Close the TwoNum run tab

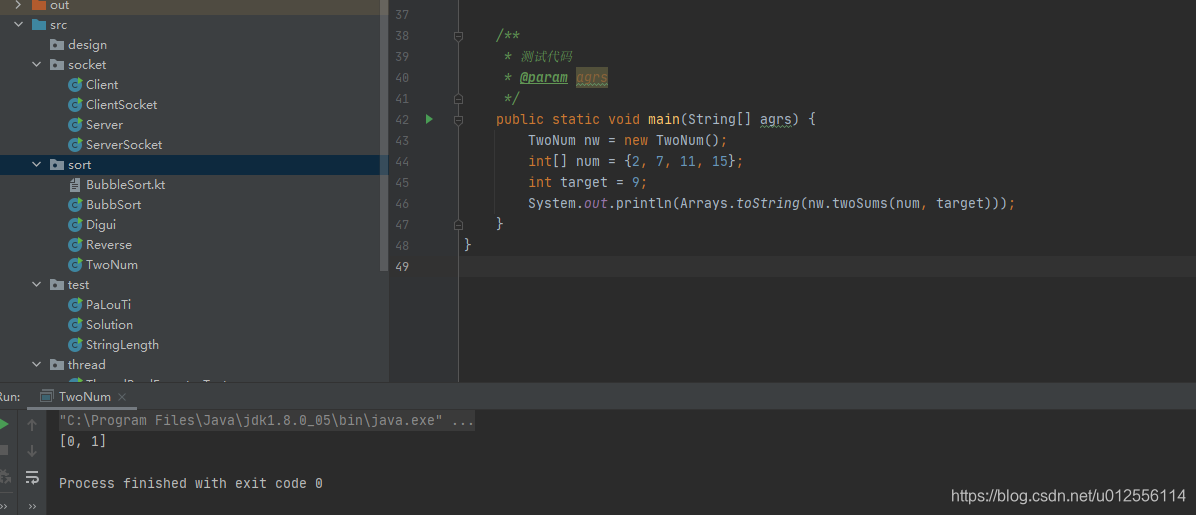click(123, 397)
